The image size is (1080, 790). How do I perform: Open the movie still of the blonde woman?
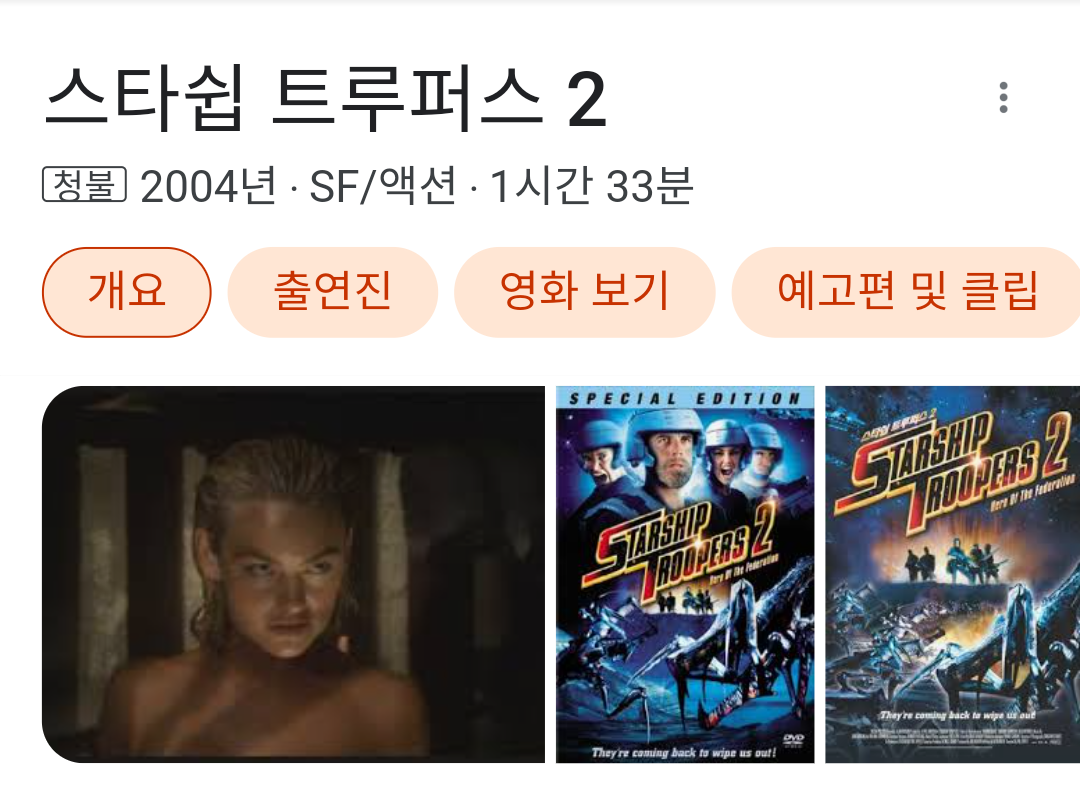(x=293, y=574)
